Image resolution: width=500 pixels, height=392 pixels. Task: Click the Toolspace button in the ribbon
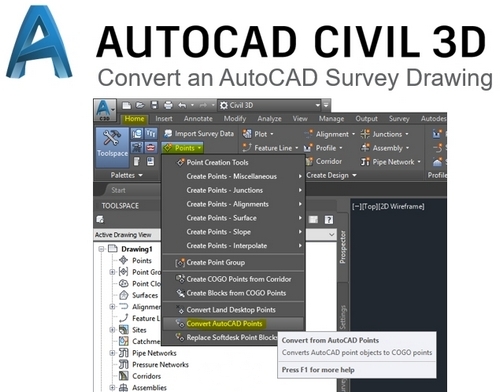[112, 147]
